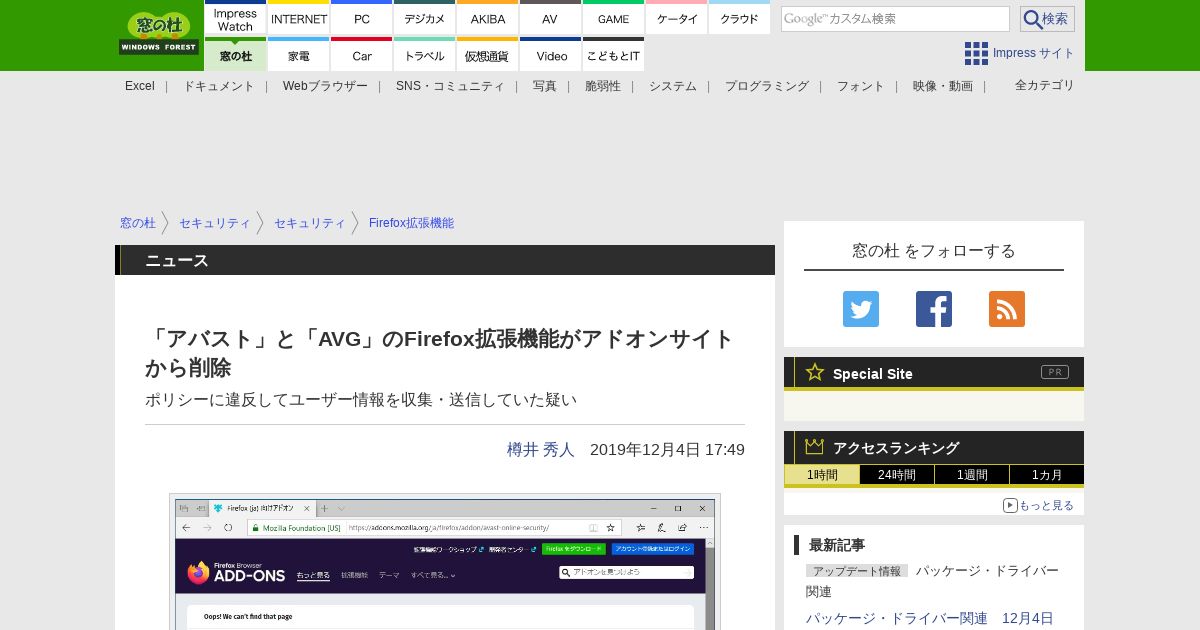Follow 窓の杜 on Twitter

pos(861,309)
